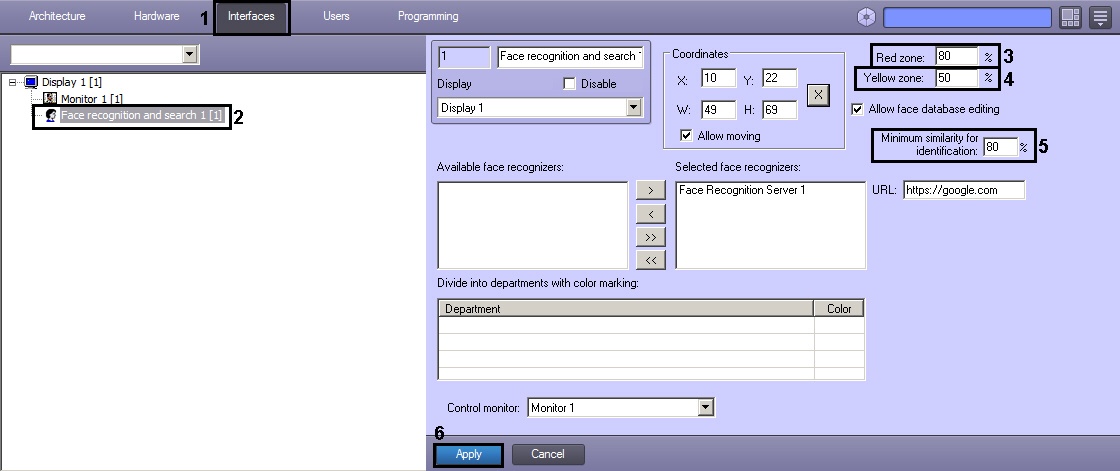Select Face Recognition Server 1 in list
The height and width of the screenshot is (471, 1120).
click(x=742, y=190)
